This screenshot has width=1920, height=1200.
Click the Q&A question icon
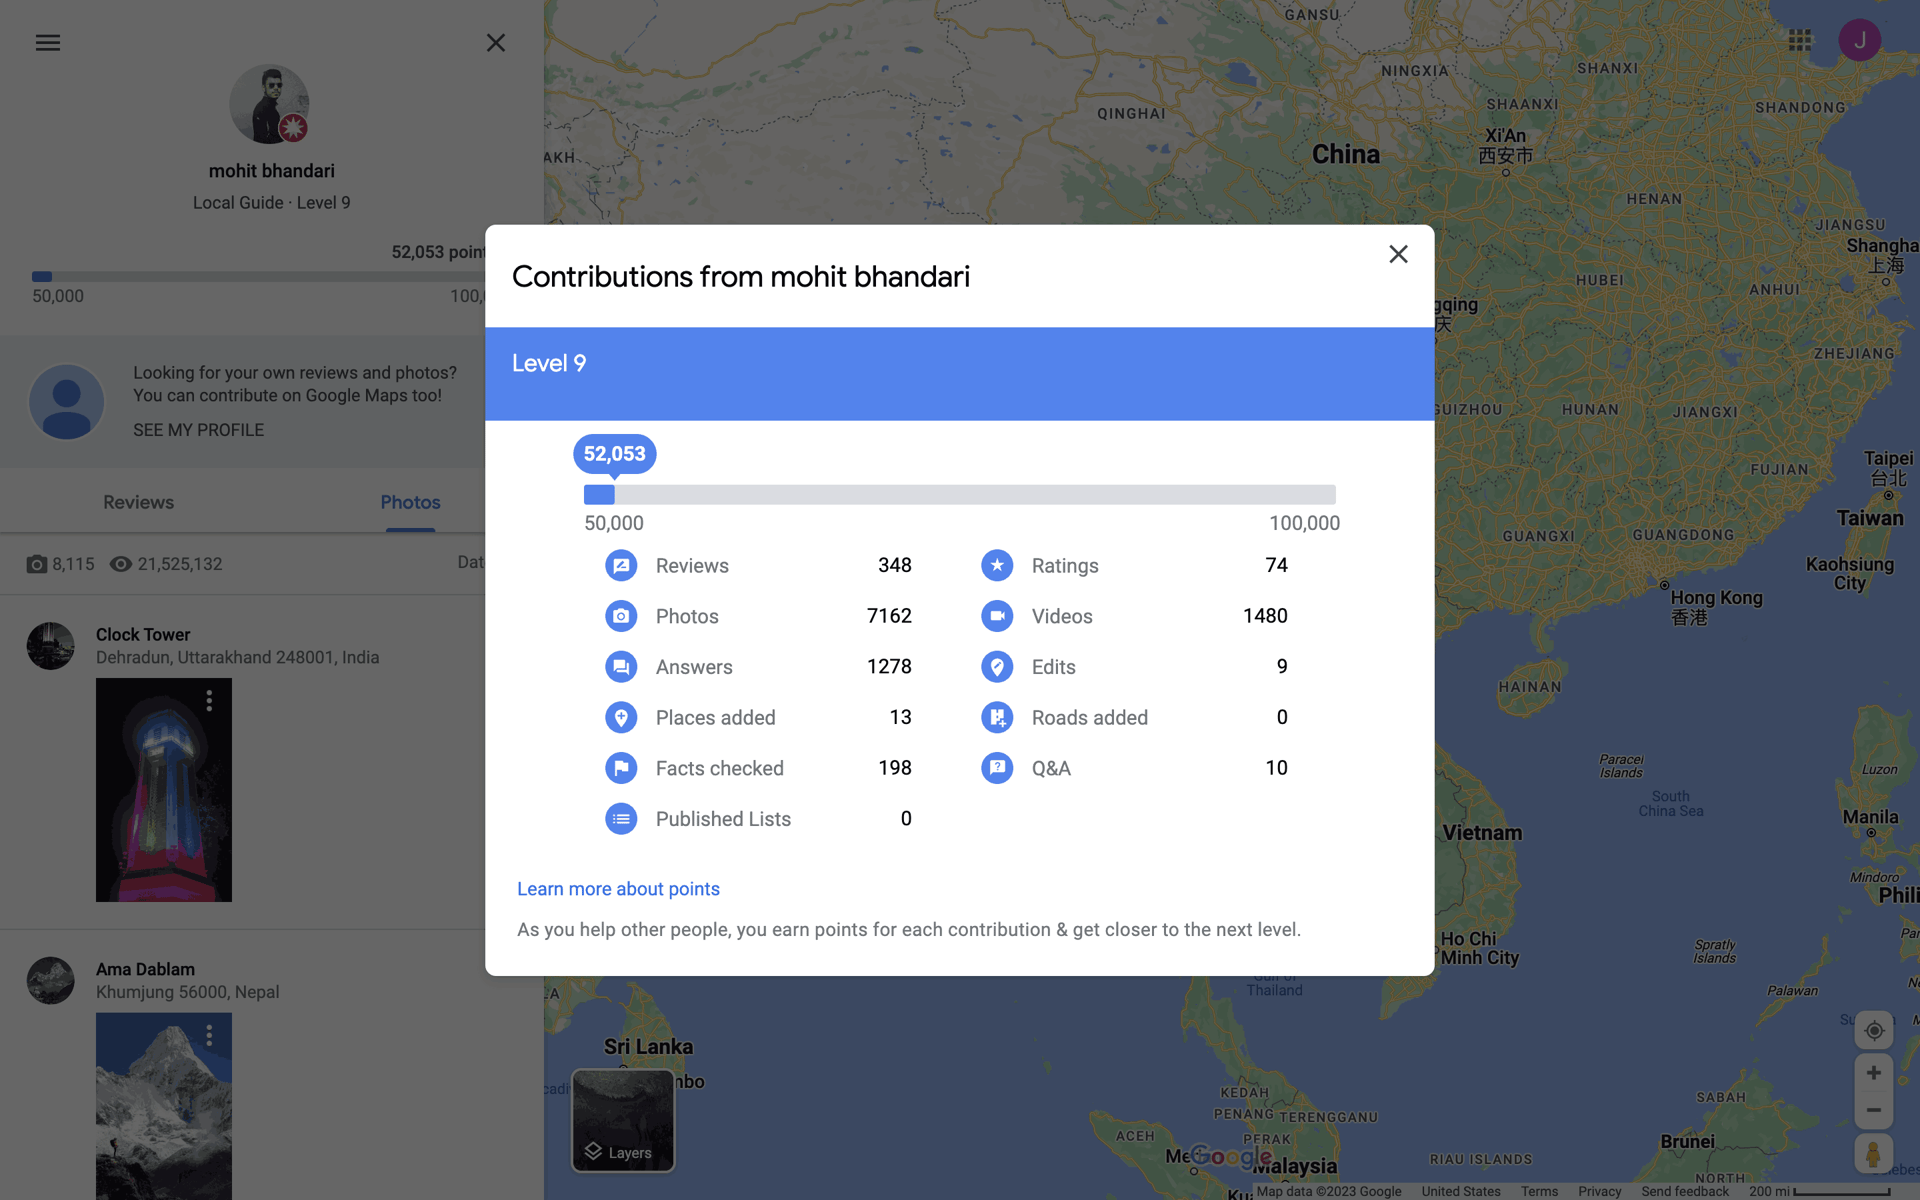(x=997, y=768)
